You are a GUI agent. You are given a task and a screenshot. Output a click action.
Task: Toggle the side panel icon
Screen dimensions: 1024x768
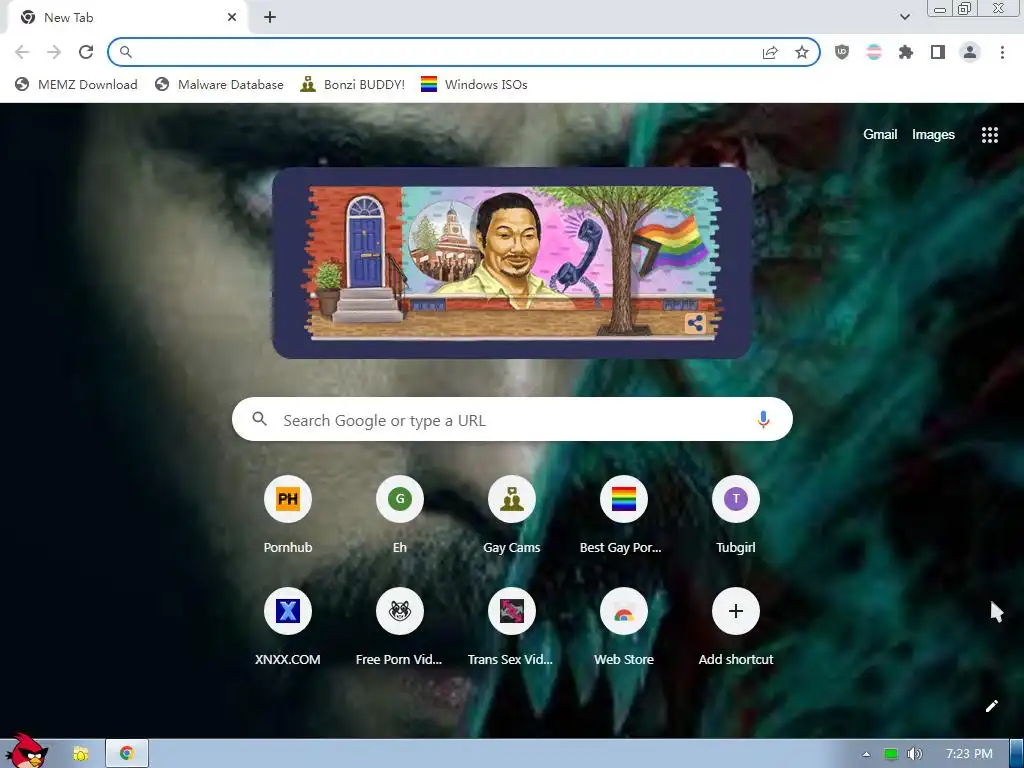[938, 52]
